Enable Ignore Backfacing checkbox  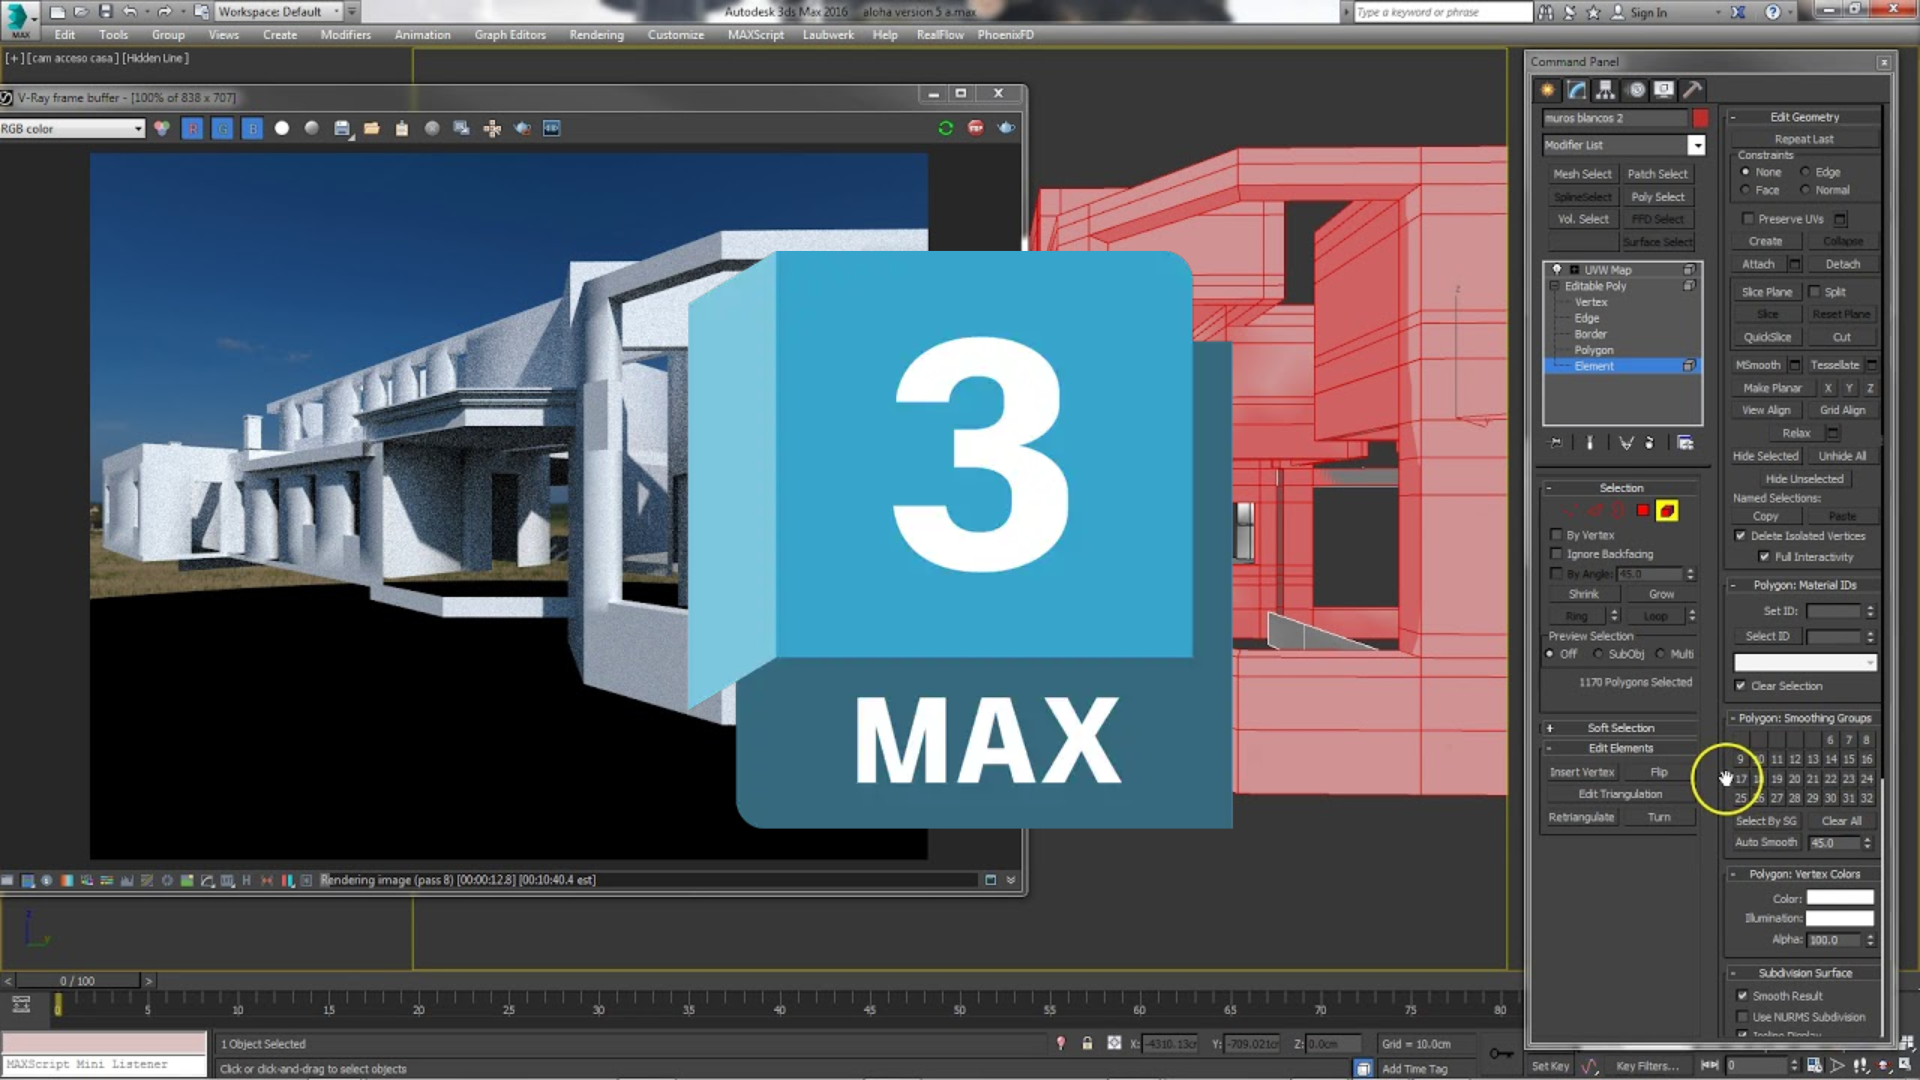pos(1556,554)
